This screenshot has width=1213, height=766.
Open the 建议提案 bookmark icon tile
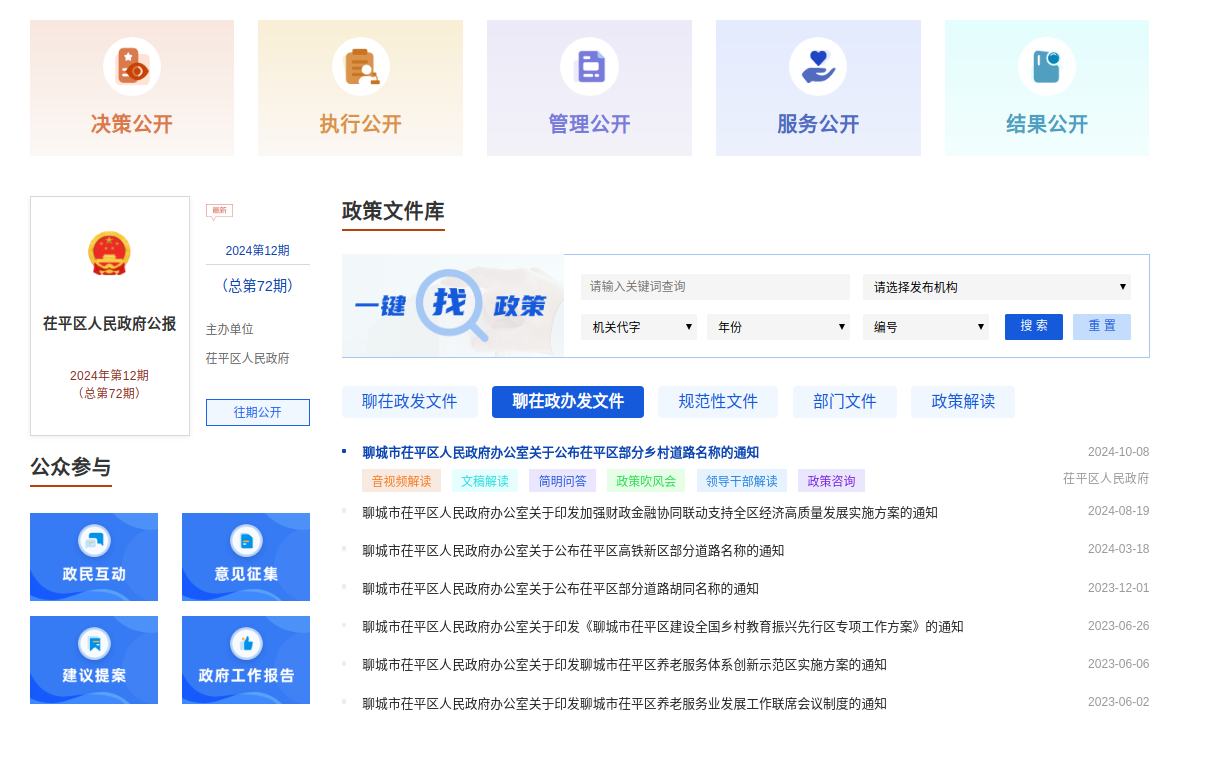pyautogui.click(x=94, y=659)
